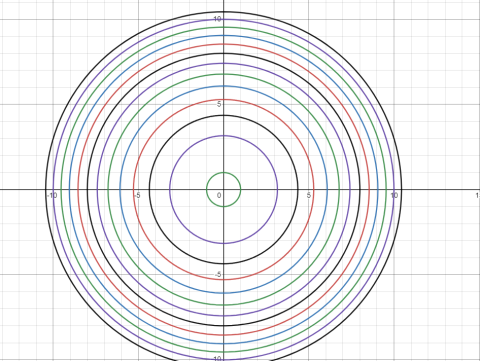Click the y-axis label -5

[x=218, y=275]
